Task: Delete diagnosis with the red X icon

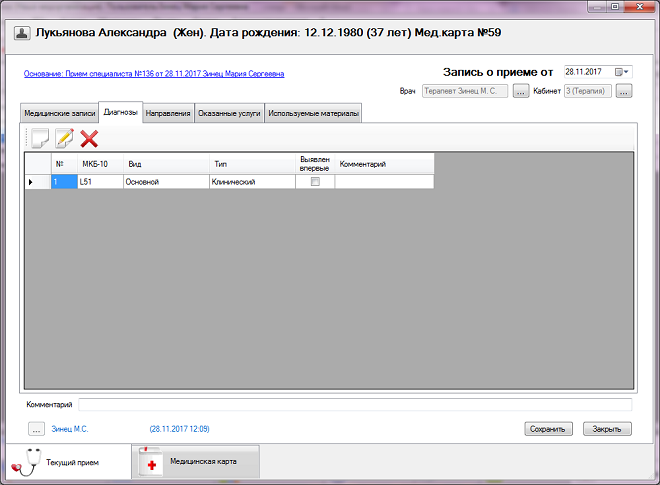Action: [89, 139]
